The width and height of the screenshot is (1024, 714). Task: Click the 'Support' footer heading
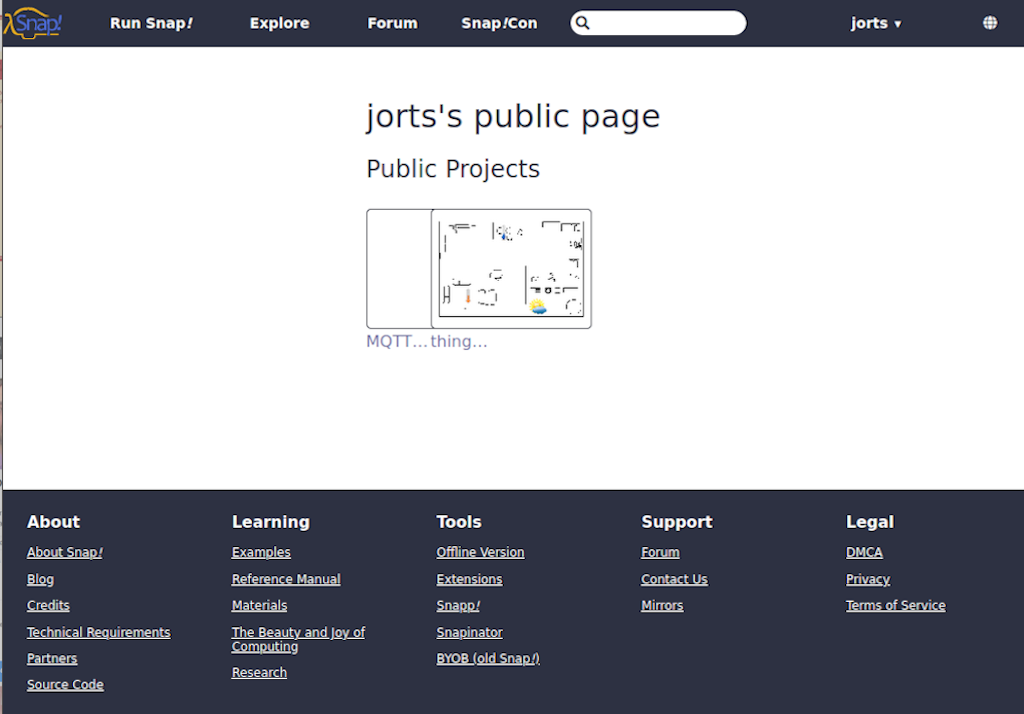677,522
